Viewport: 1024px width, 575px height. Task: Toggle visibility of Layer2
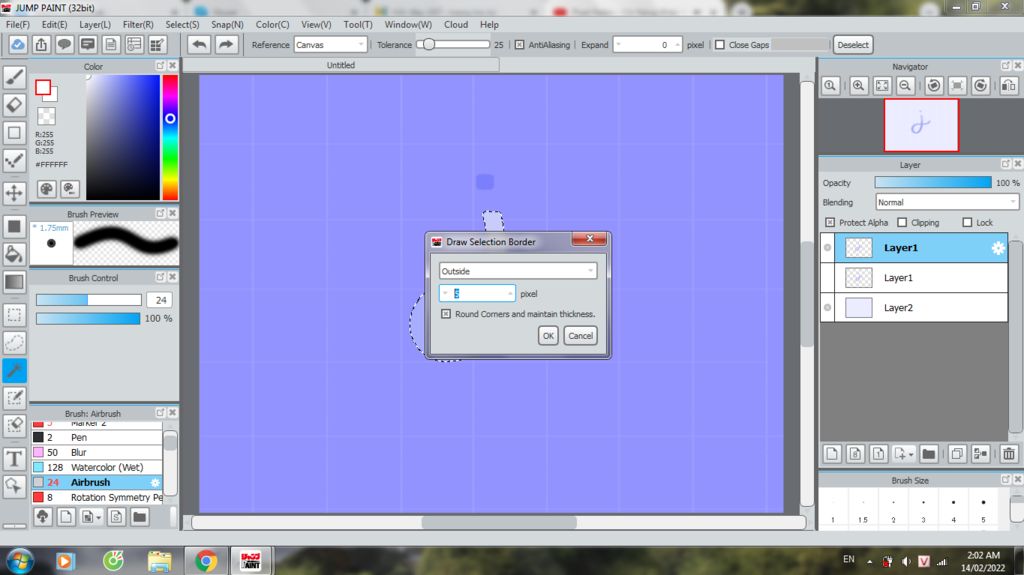click(x=827, y=308)
